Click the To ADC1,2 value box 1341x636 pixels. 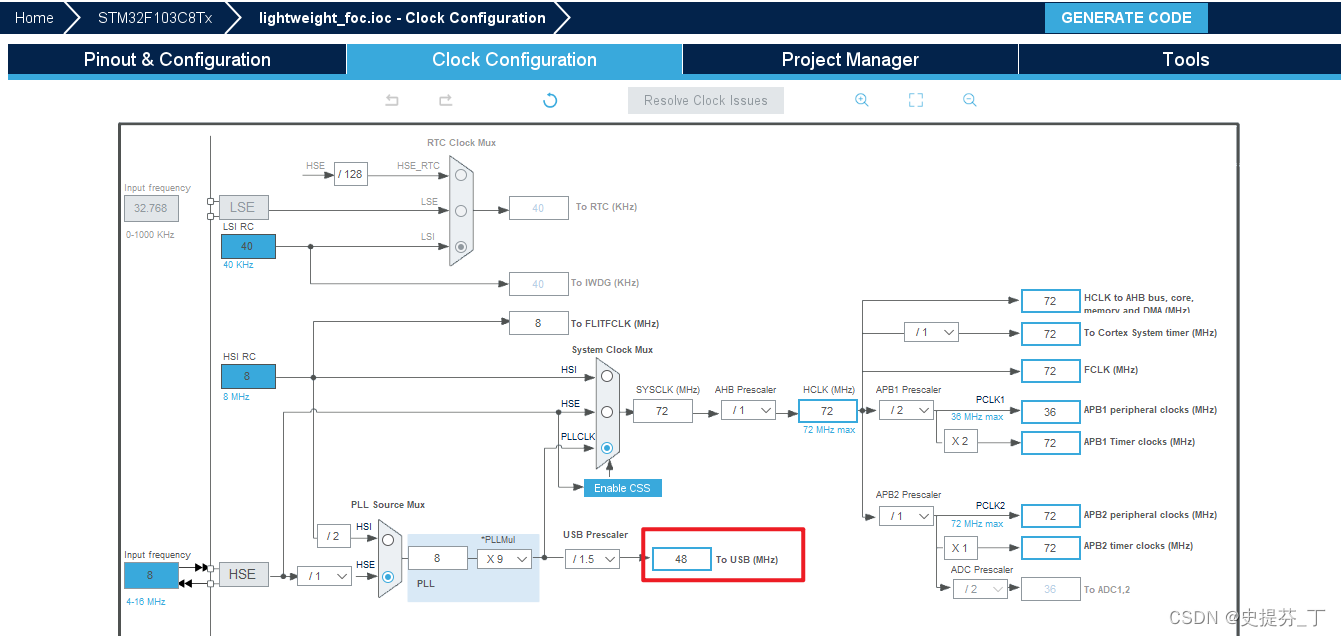[x=1050, y=589]
